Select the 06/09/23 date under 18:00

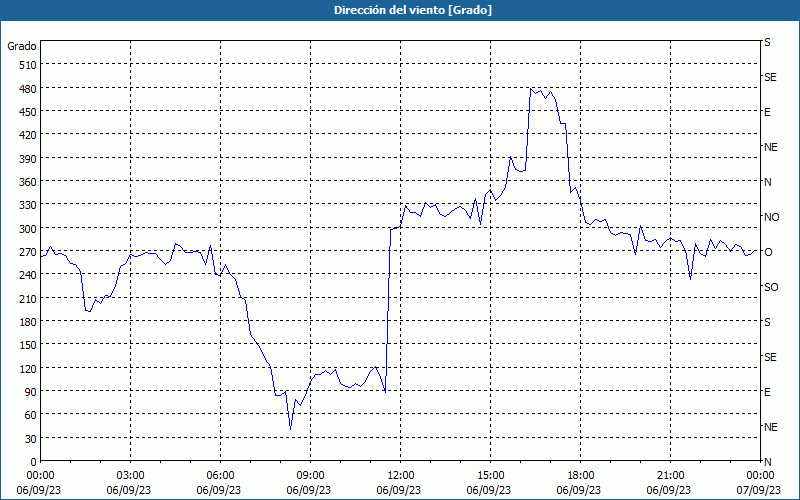point(579,490)
